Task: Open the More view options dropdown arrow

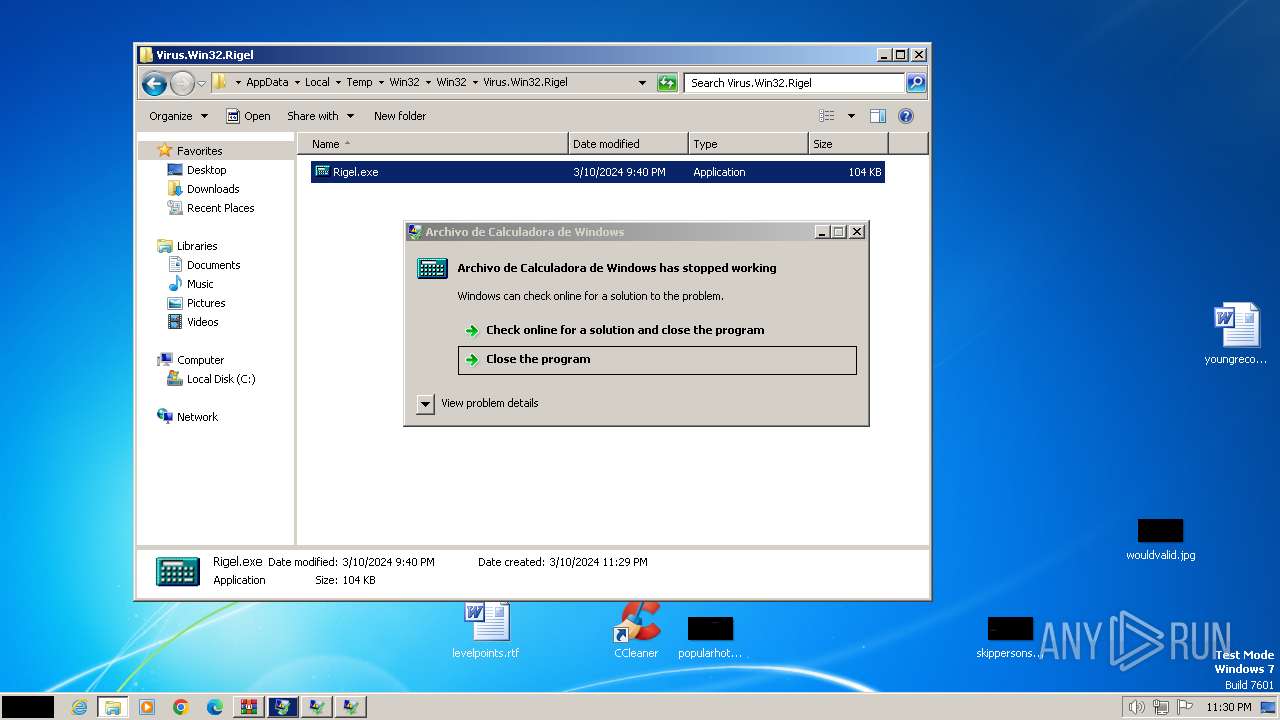Action: [851, 116]
